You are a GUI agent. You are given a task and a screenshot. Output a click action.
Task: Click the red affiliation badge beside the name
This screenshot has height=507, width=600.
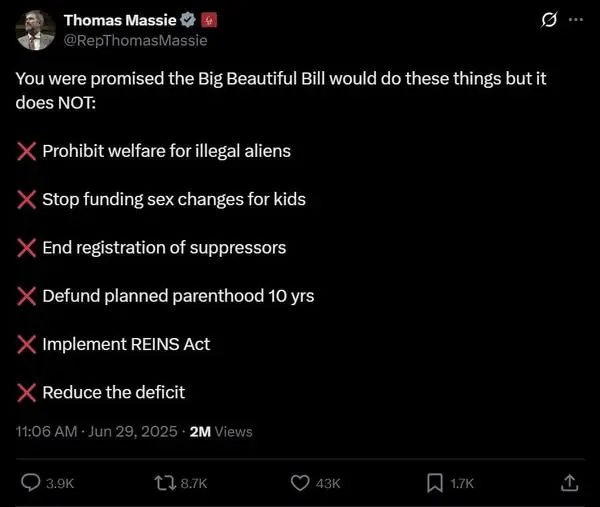[x=209, y=20]
